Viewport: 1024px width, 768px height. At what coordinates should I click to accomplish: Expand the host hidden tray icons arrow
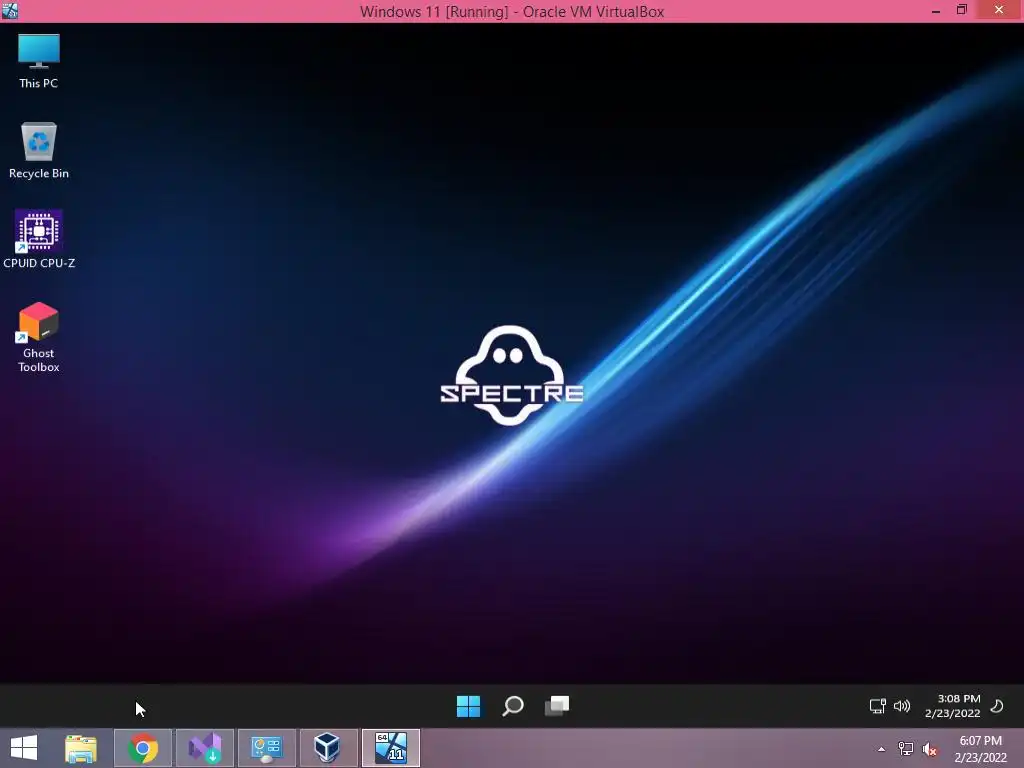click(882, 749)
